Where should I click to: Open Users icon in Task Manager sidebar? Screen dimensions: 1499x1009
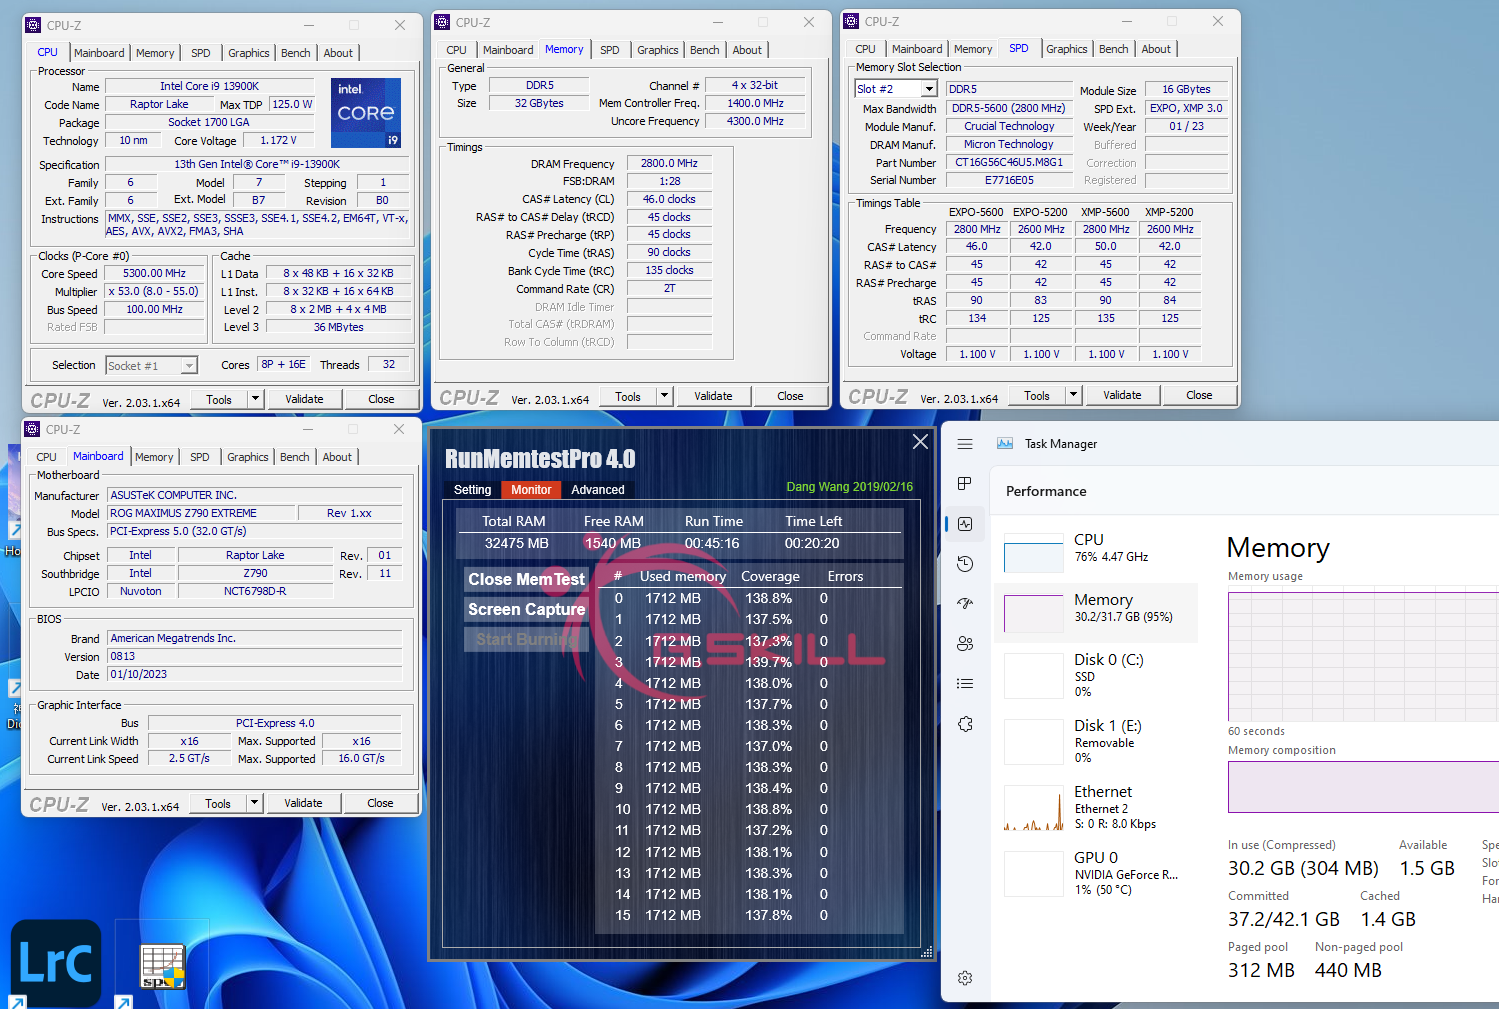(965, 644)
